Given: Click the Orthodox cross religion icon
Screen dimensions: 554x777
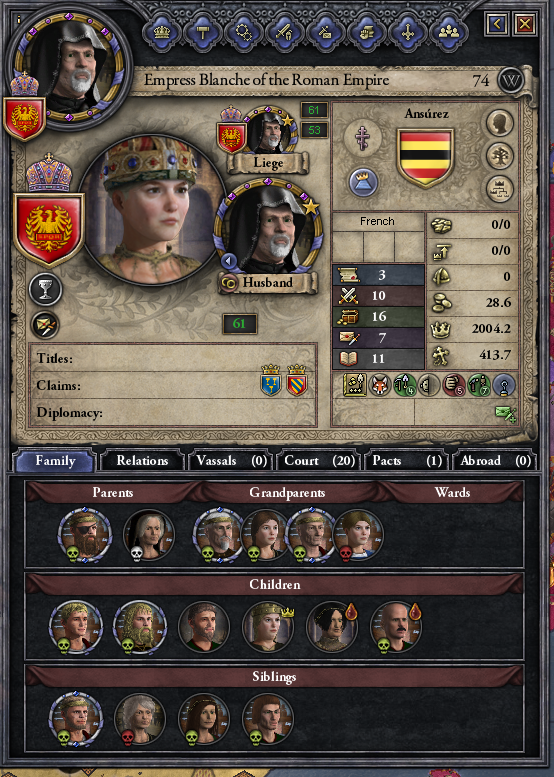Looking at the screenshot, I should click(x=363, y=137).
